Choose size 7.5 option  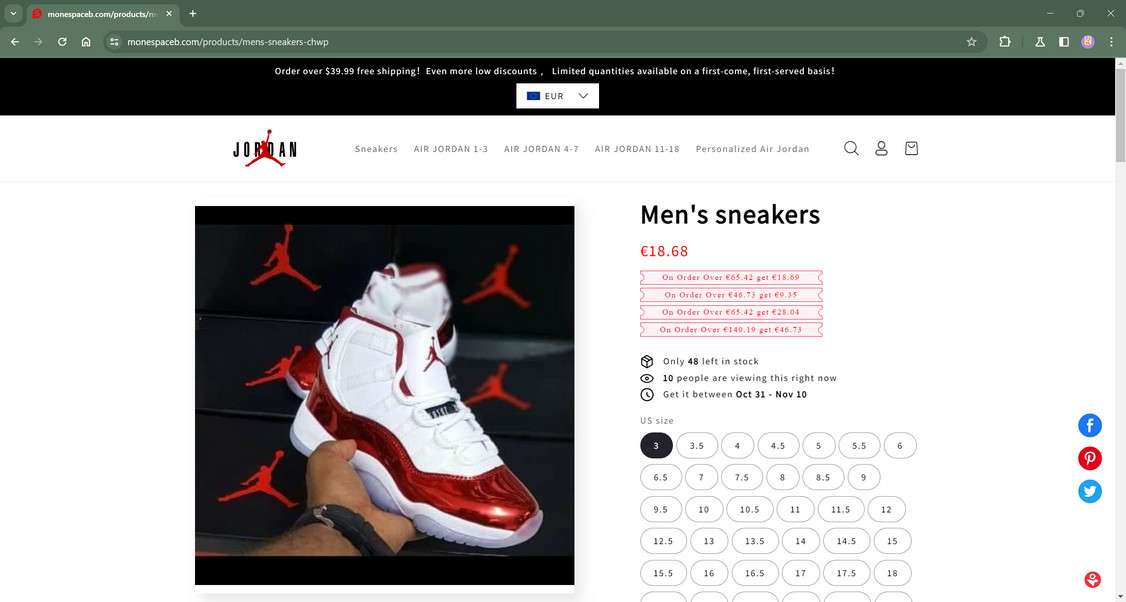742,477
